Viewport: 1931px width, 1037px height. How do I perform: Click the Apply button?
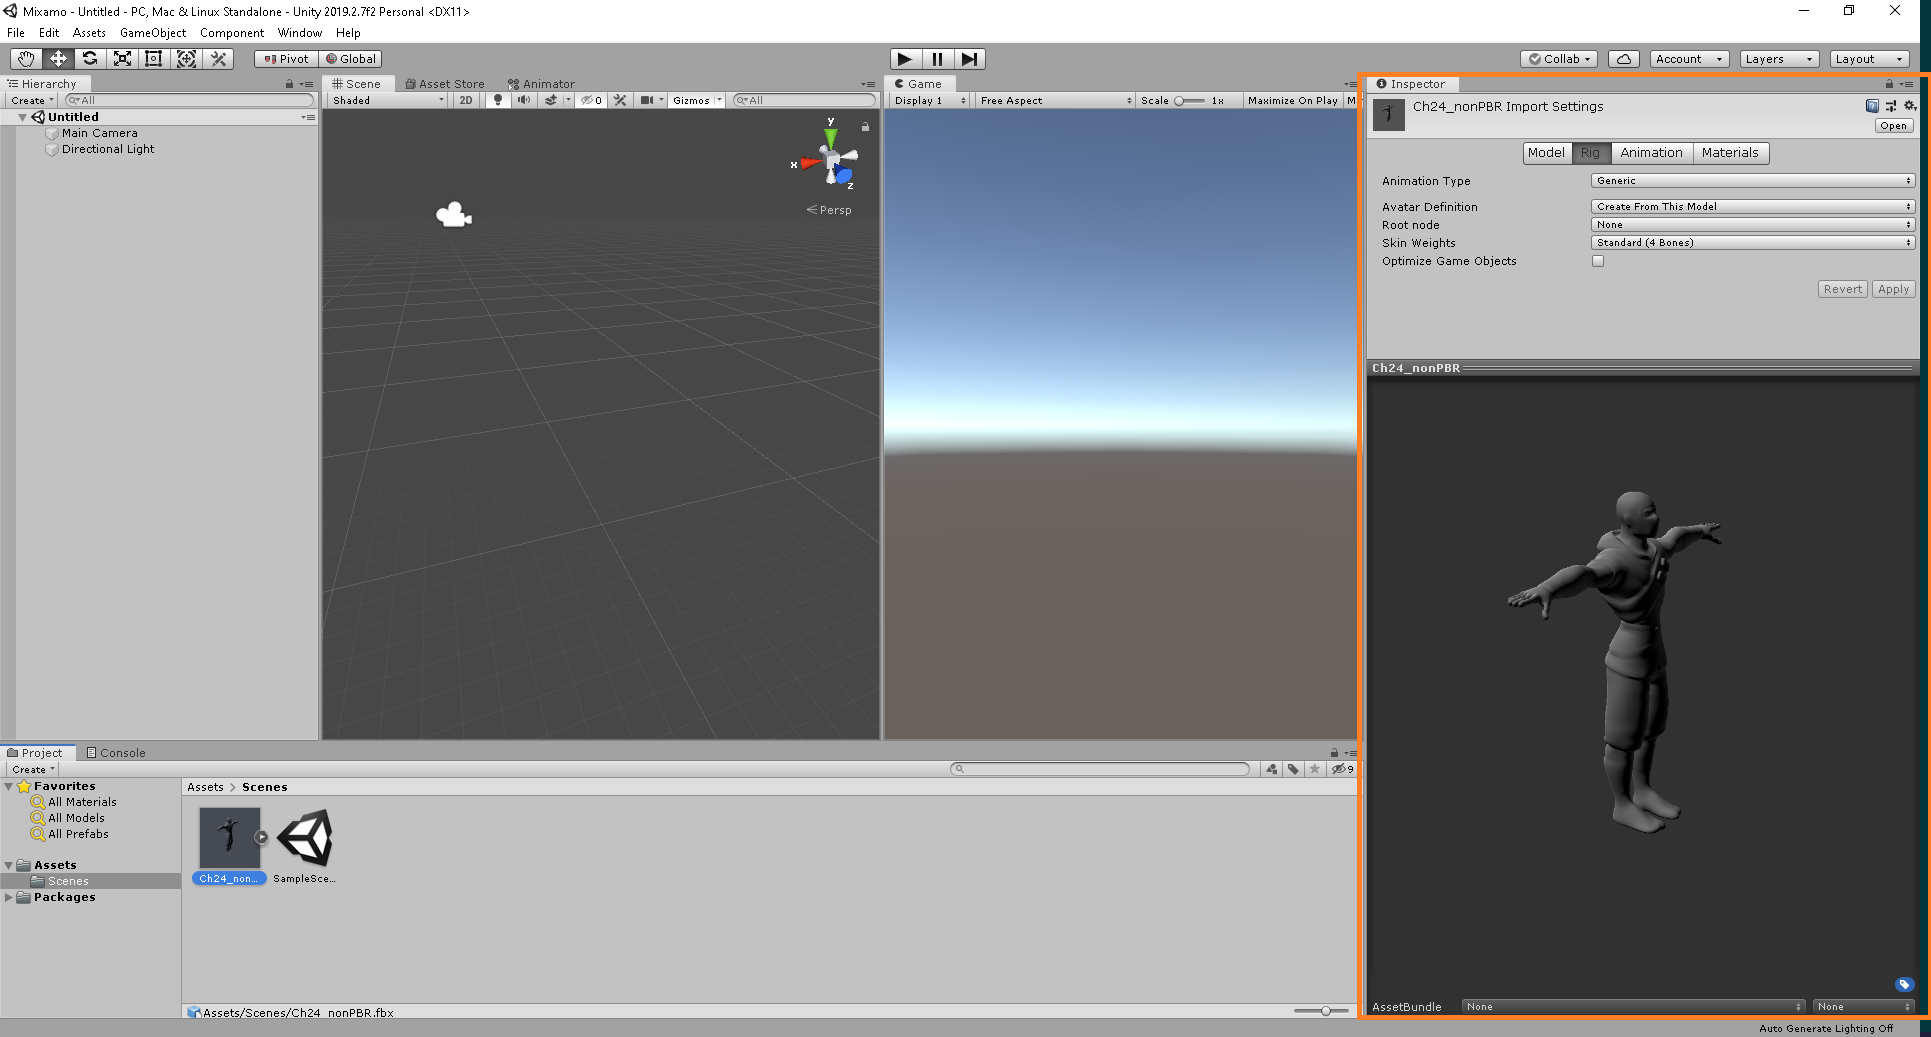pos(1892,289)
